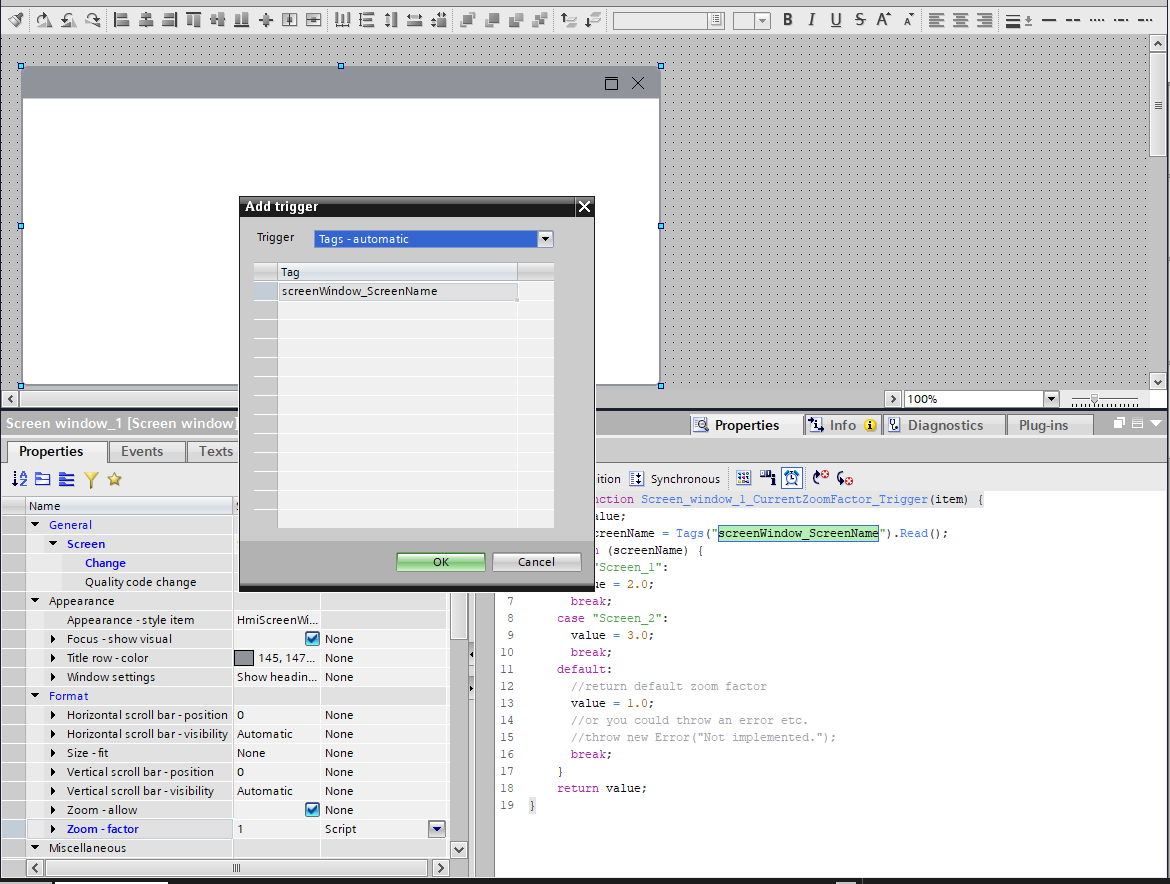1170x884 pixels.
Task: Toggle the Zoom - allow checkbox
Action: point(312,810)
